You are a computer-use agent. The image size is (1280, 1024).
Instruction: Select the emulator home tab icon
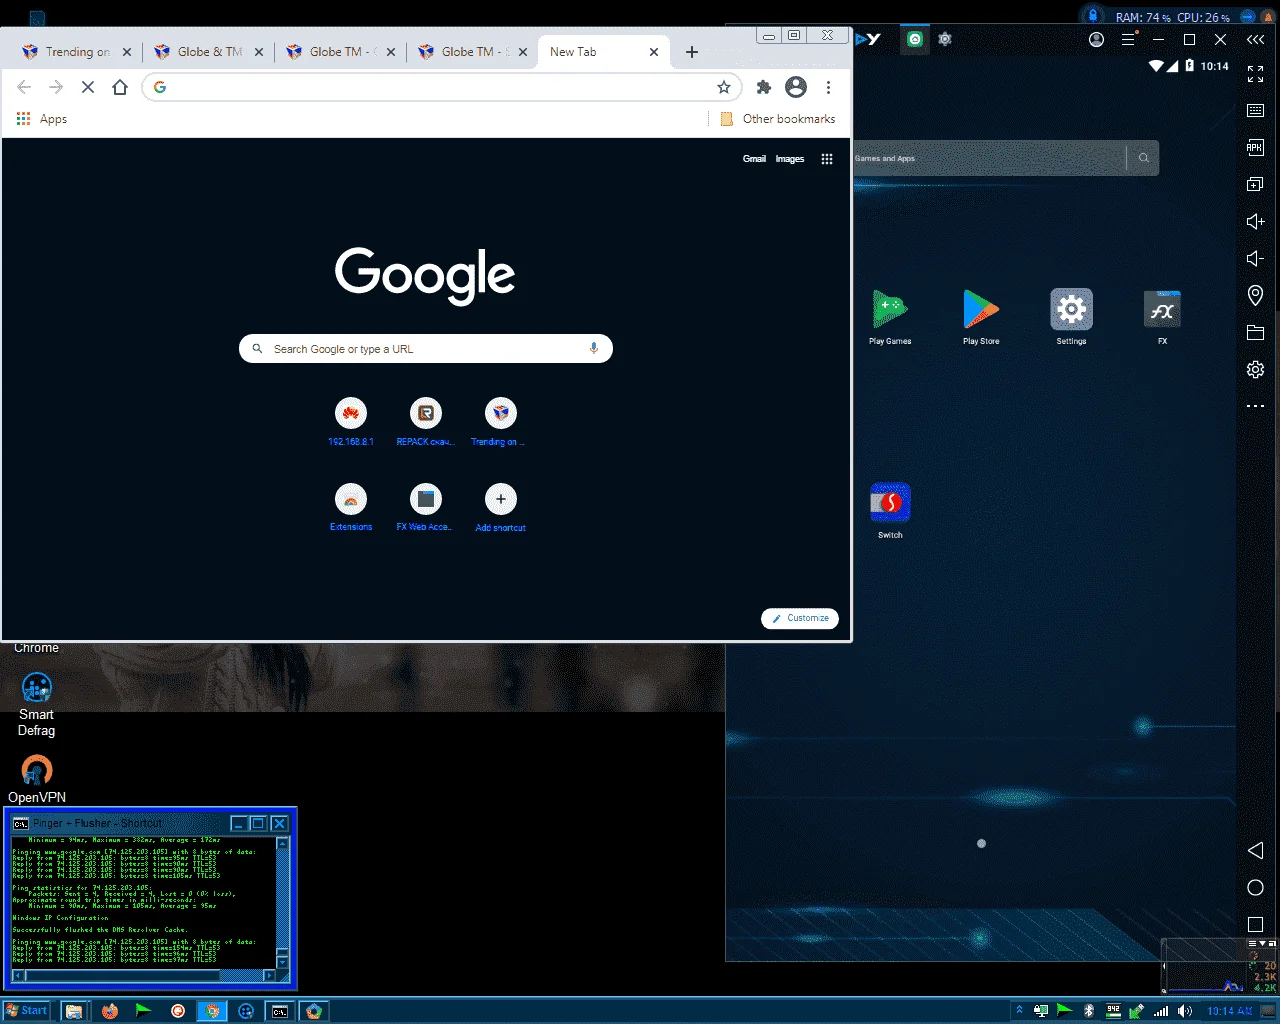pyautogui.click(x=915, y=39)
